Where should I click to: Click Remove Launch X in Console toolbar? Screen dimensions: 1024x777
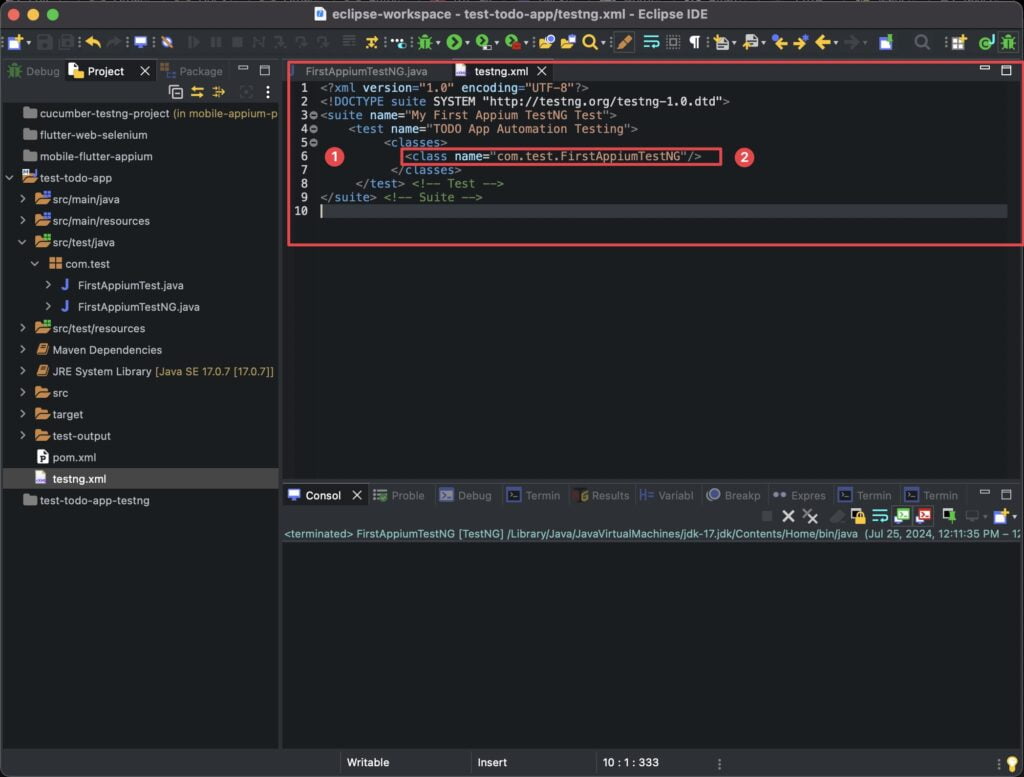(x=788, y=516)
